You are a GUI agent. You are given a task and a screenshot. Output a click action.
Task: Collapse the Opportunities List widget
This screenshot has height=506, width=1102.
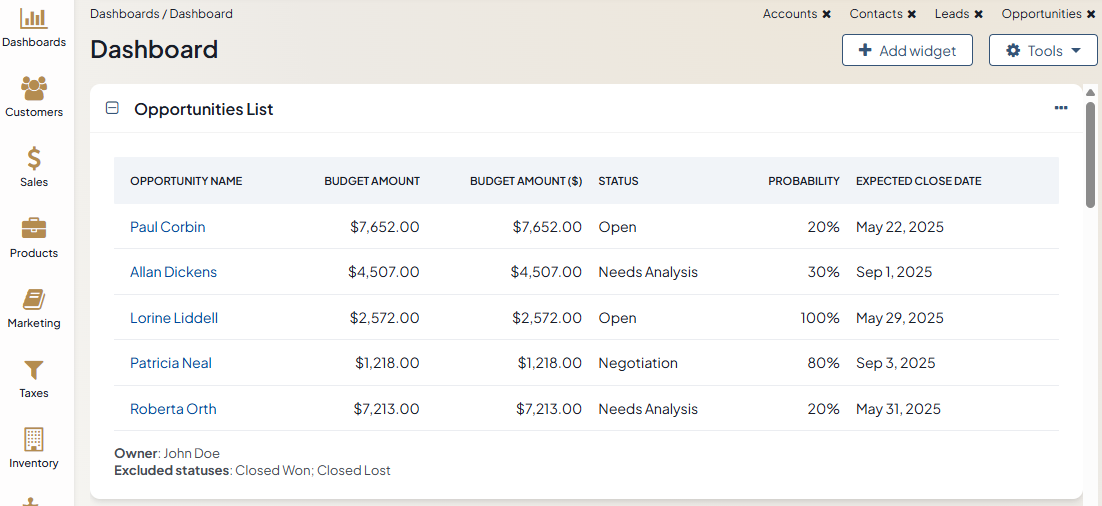(113, 108)
